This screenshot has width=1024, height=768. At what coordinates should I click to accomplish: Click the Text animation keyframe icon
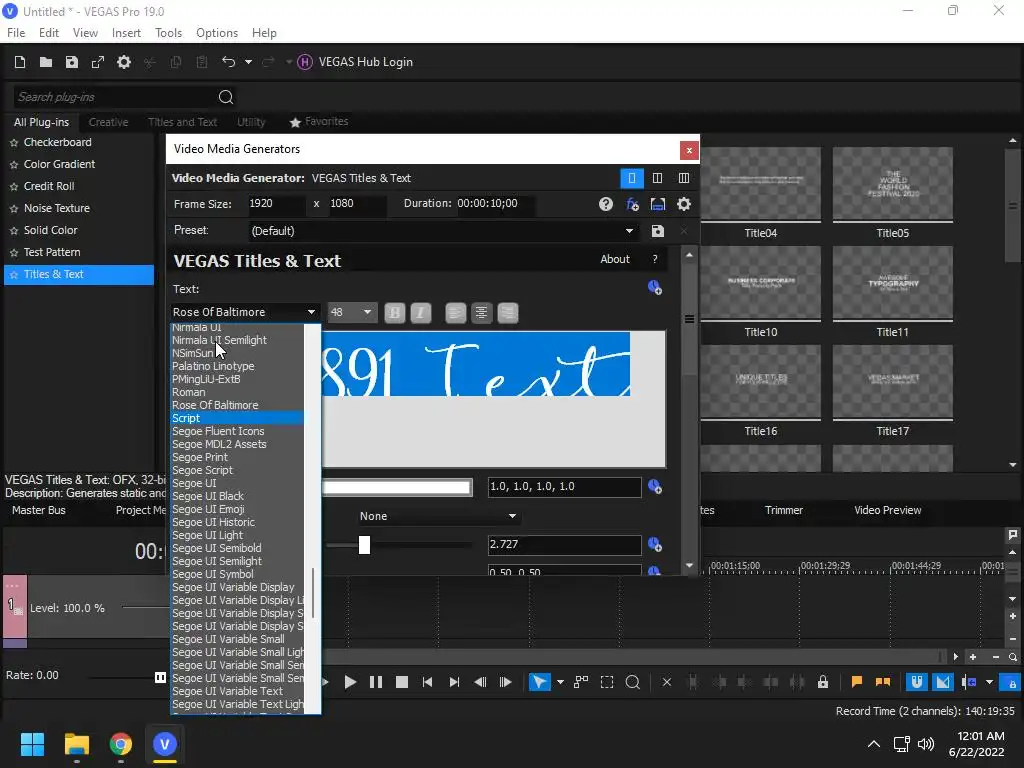[655, 288]
